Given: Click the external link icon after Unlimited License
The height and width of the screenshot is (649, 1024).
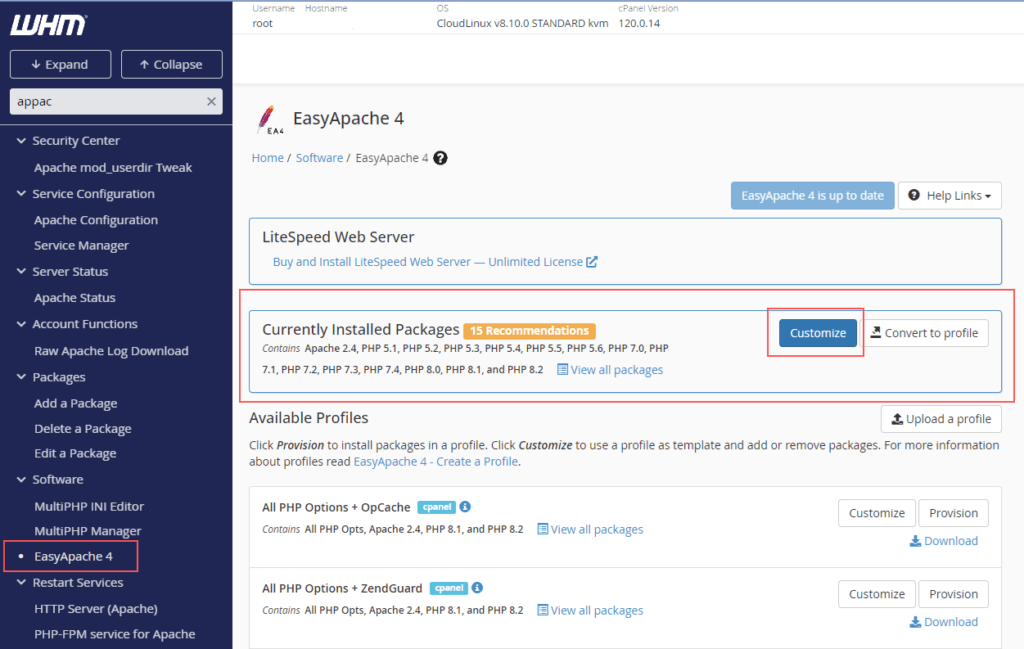Looking at the screenshot, I should (592, 262).
